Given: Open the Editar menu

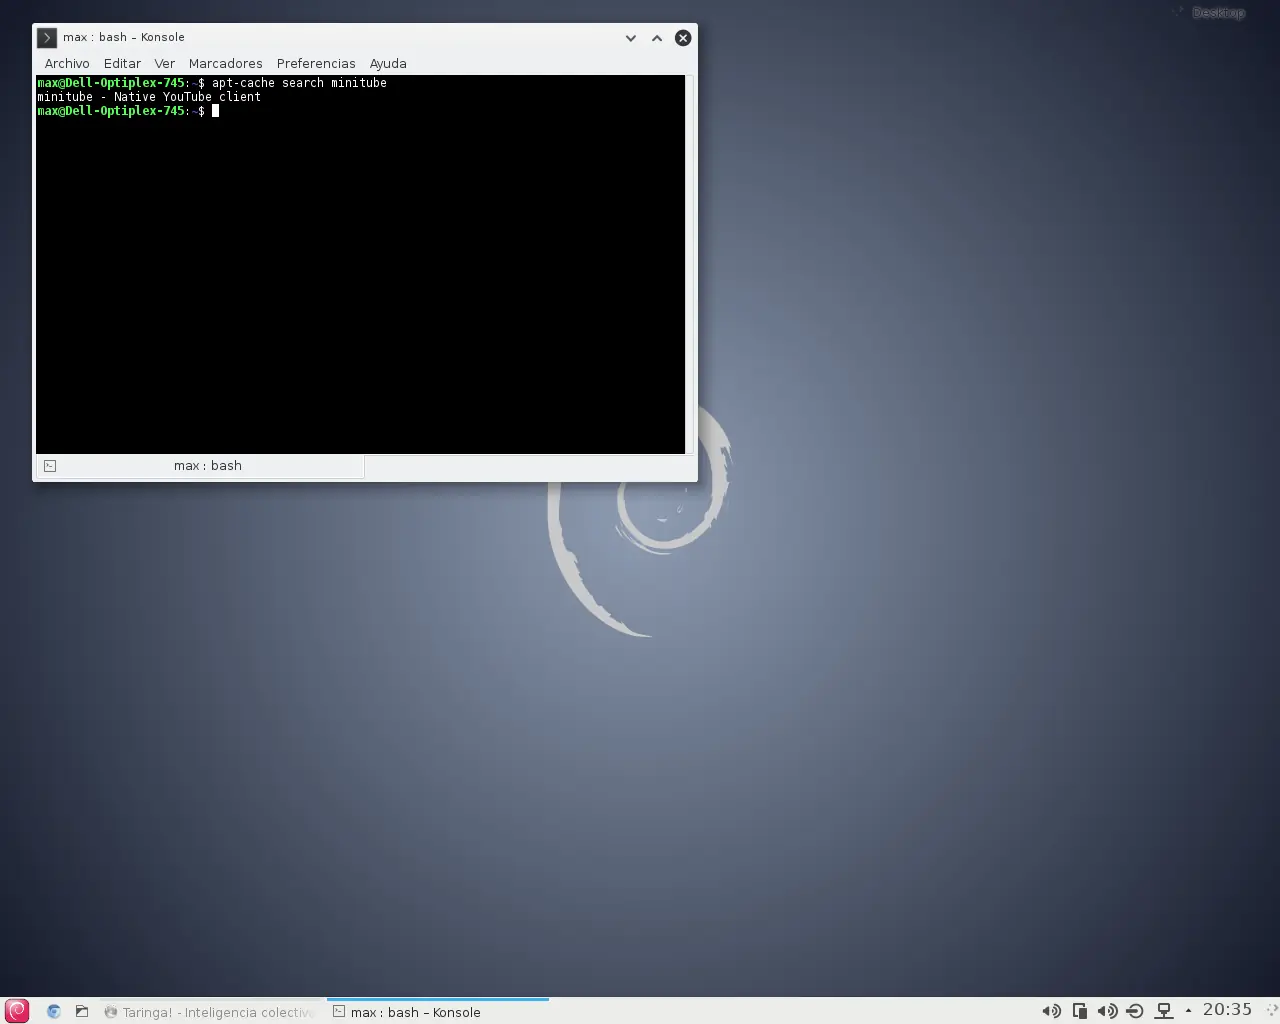Looking at the screenshot, I should click(x=122, y=63).
